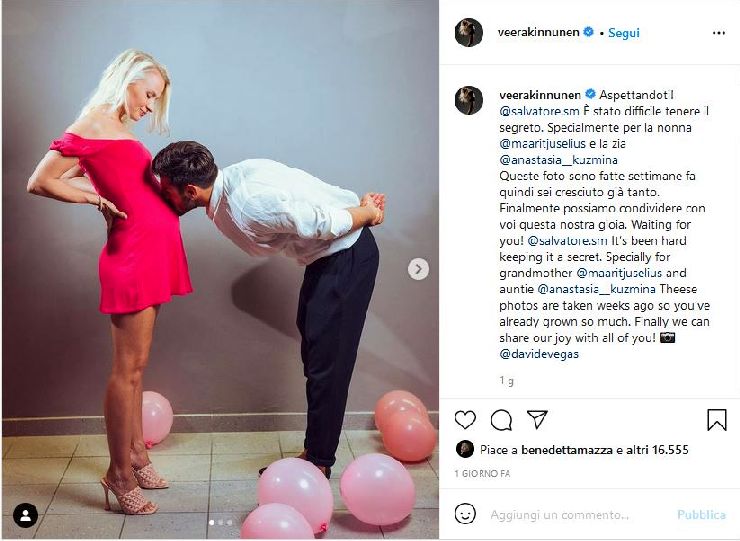Image resolution: width=740 pixels, height=541 pixels.
Task: Open the veerakinnunen username in the header
Action: coord(538,32)
